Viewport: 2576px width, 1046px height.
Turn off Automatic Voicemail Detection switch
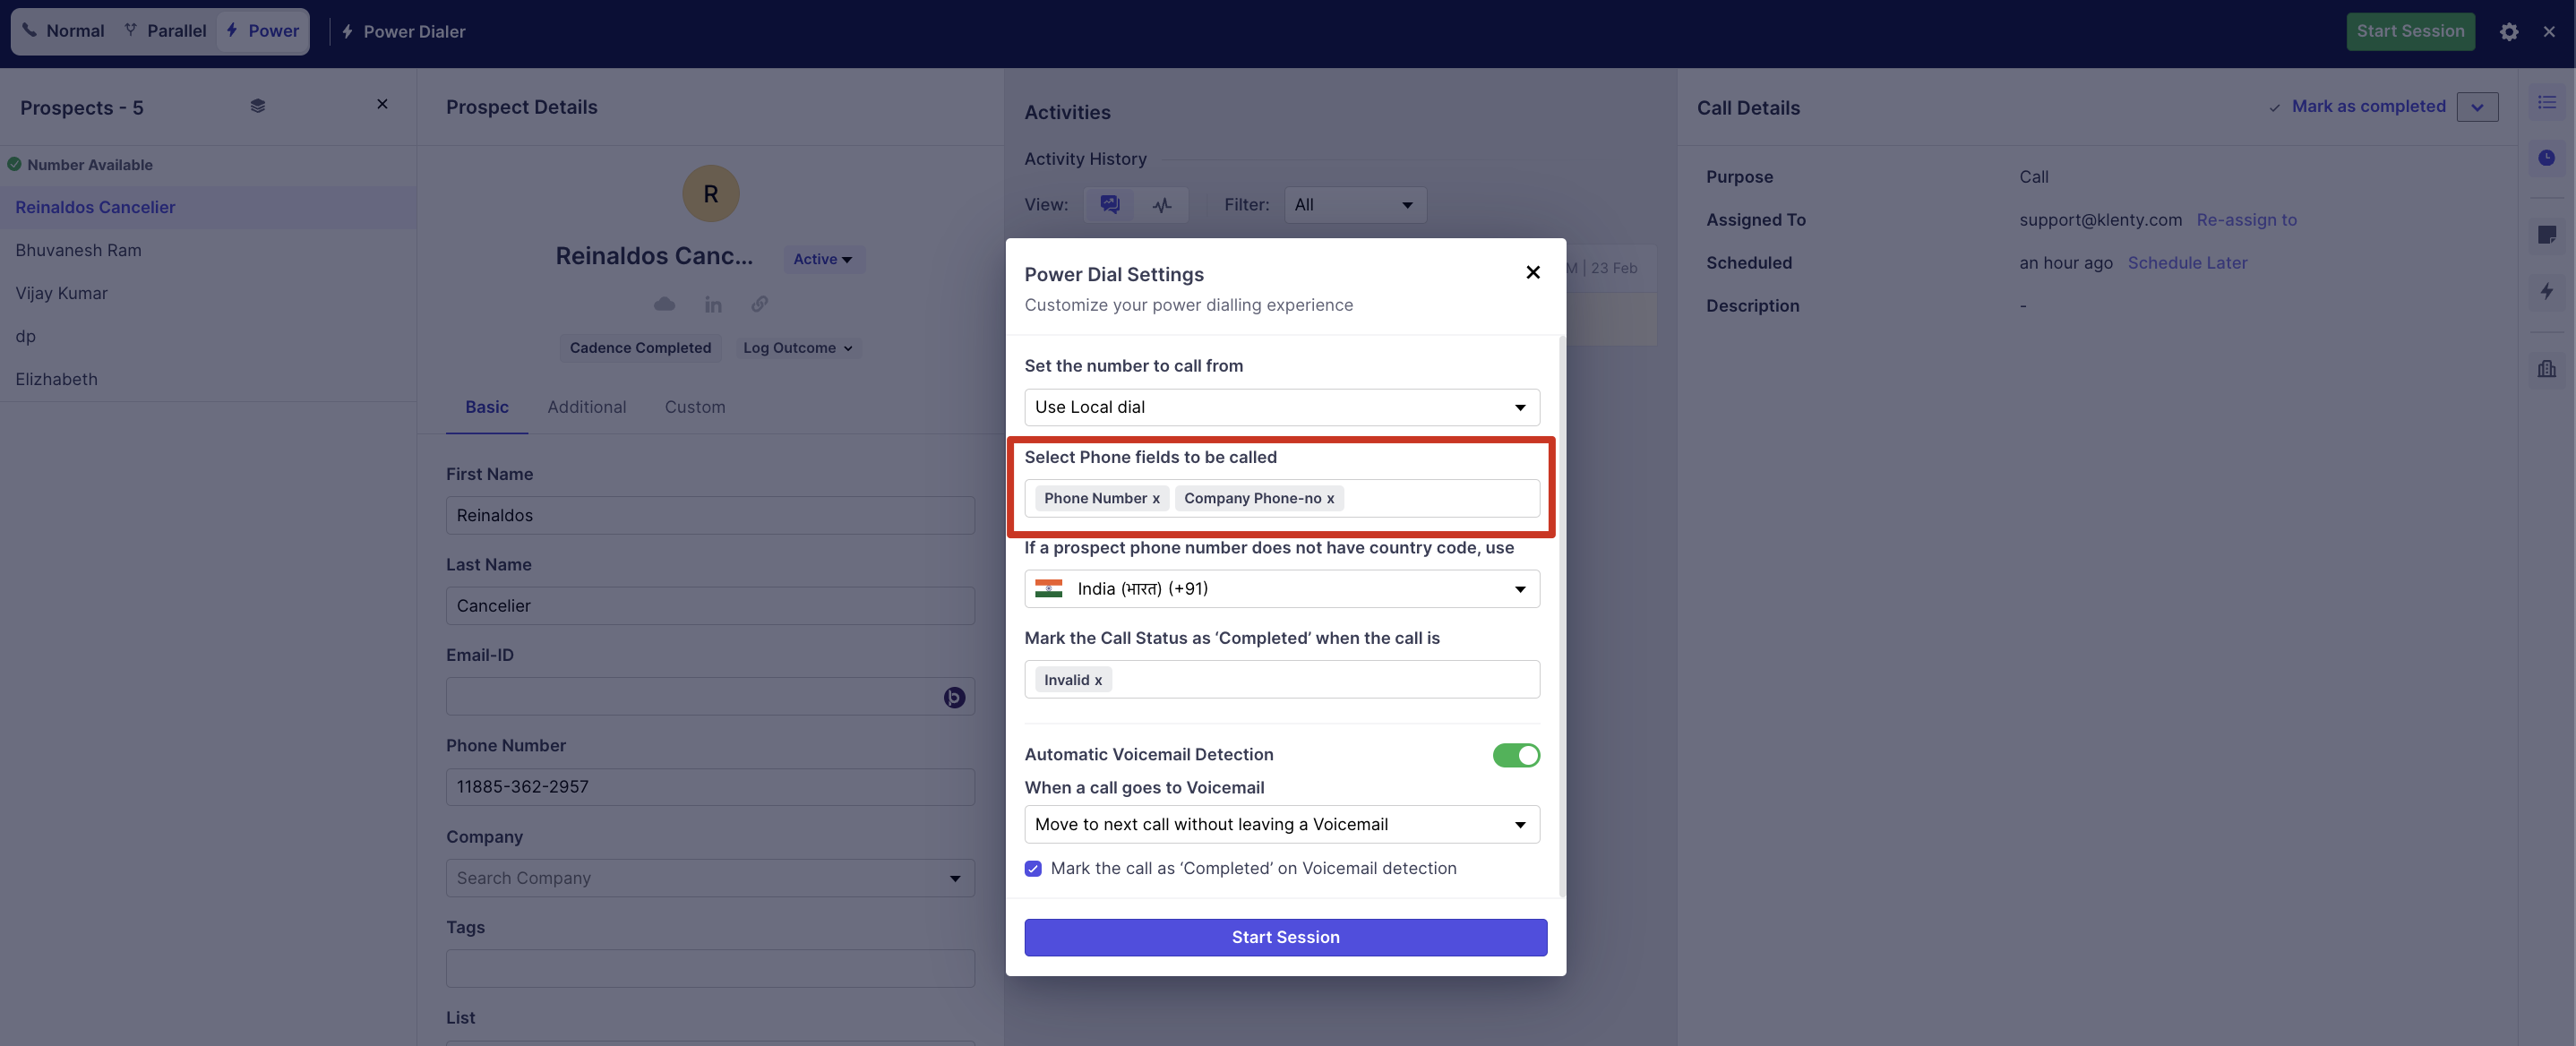[x=1515, y=755]
